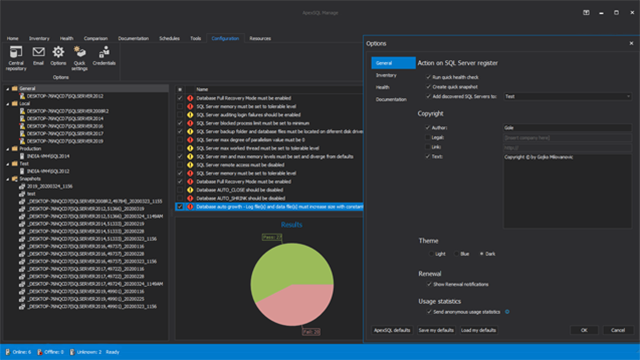This screenshot has width=640, height=360.
Task: Toggle Add discovered SQL Servers checkbox
Action: pos(428,97)
